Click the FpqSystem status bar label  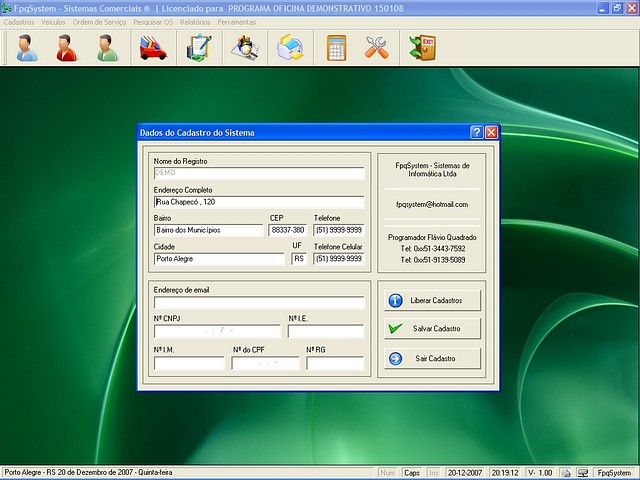tap(614, 473)
